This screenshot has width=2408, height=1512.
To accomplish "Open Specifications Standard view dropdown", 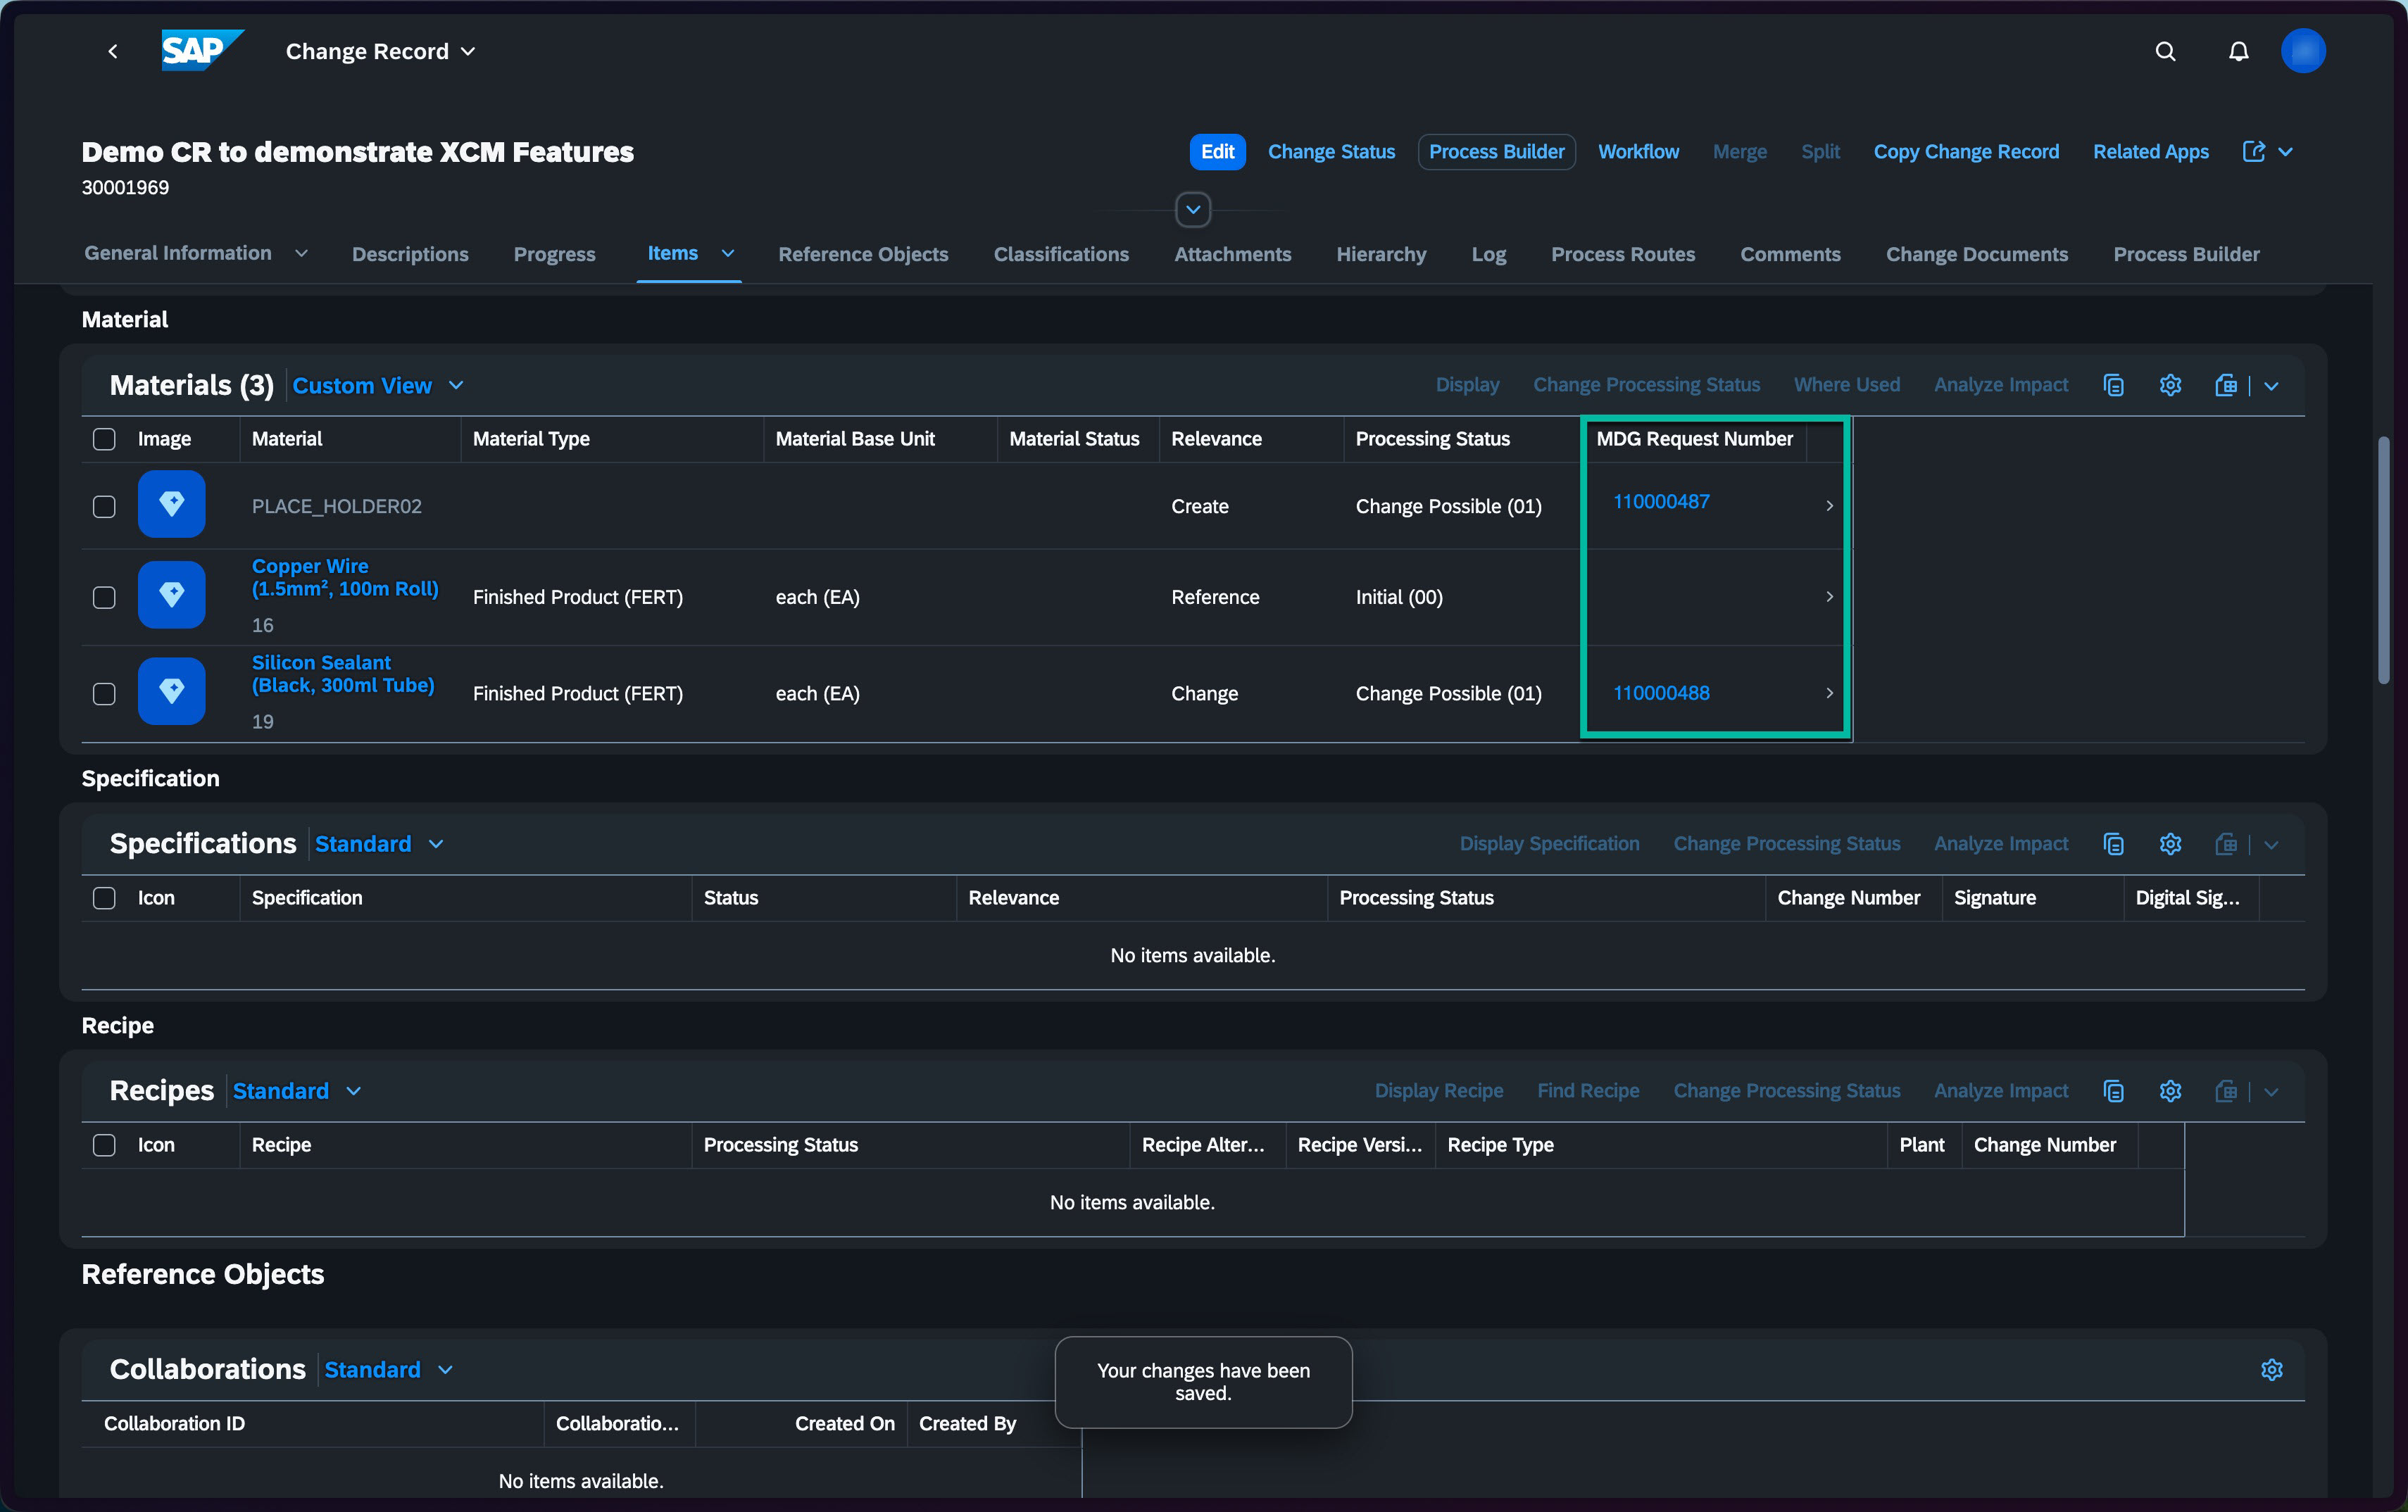I will click(436, 845).
